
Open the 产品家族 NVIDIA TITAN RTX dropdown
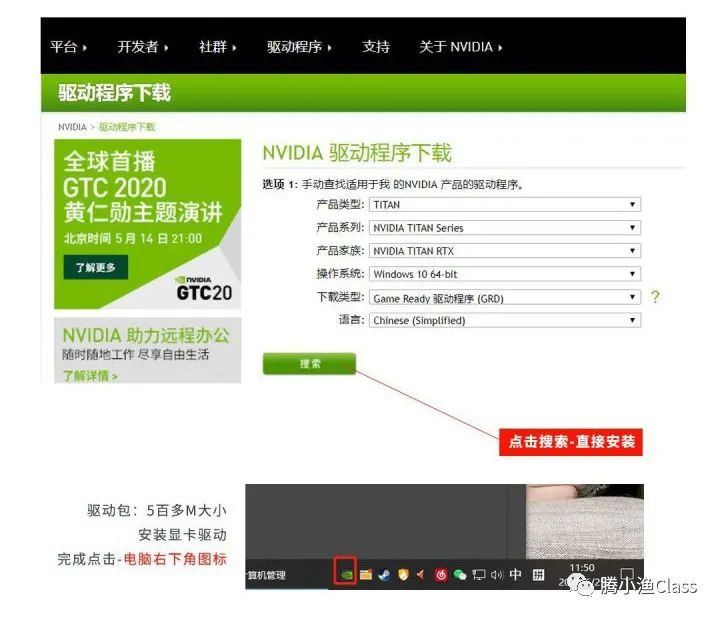tap(505, 251)
